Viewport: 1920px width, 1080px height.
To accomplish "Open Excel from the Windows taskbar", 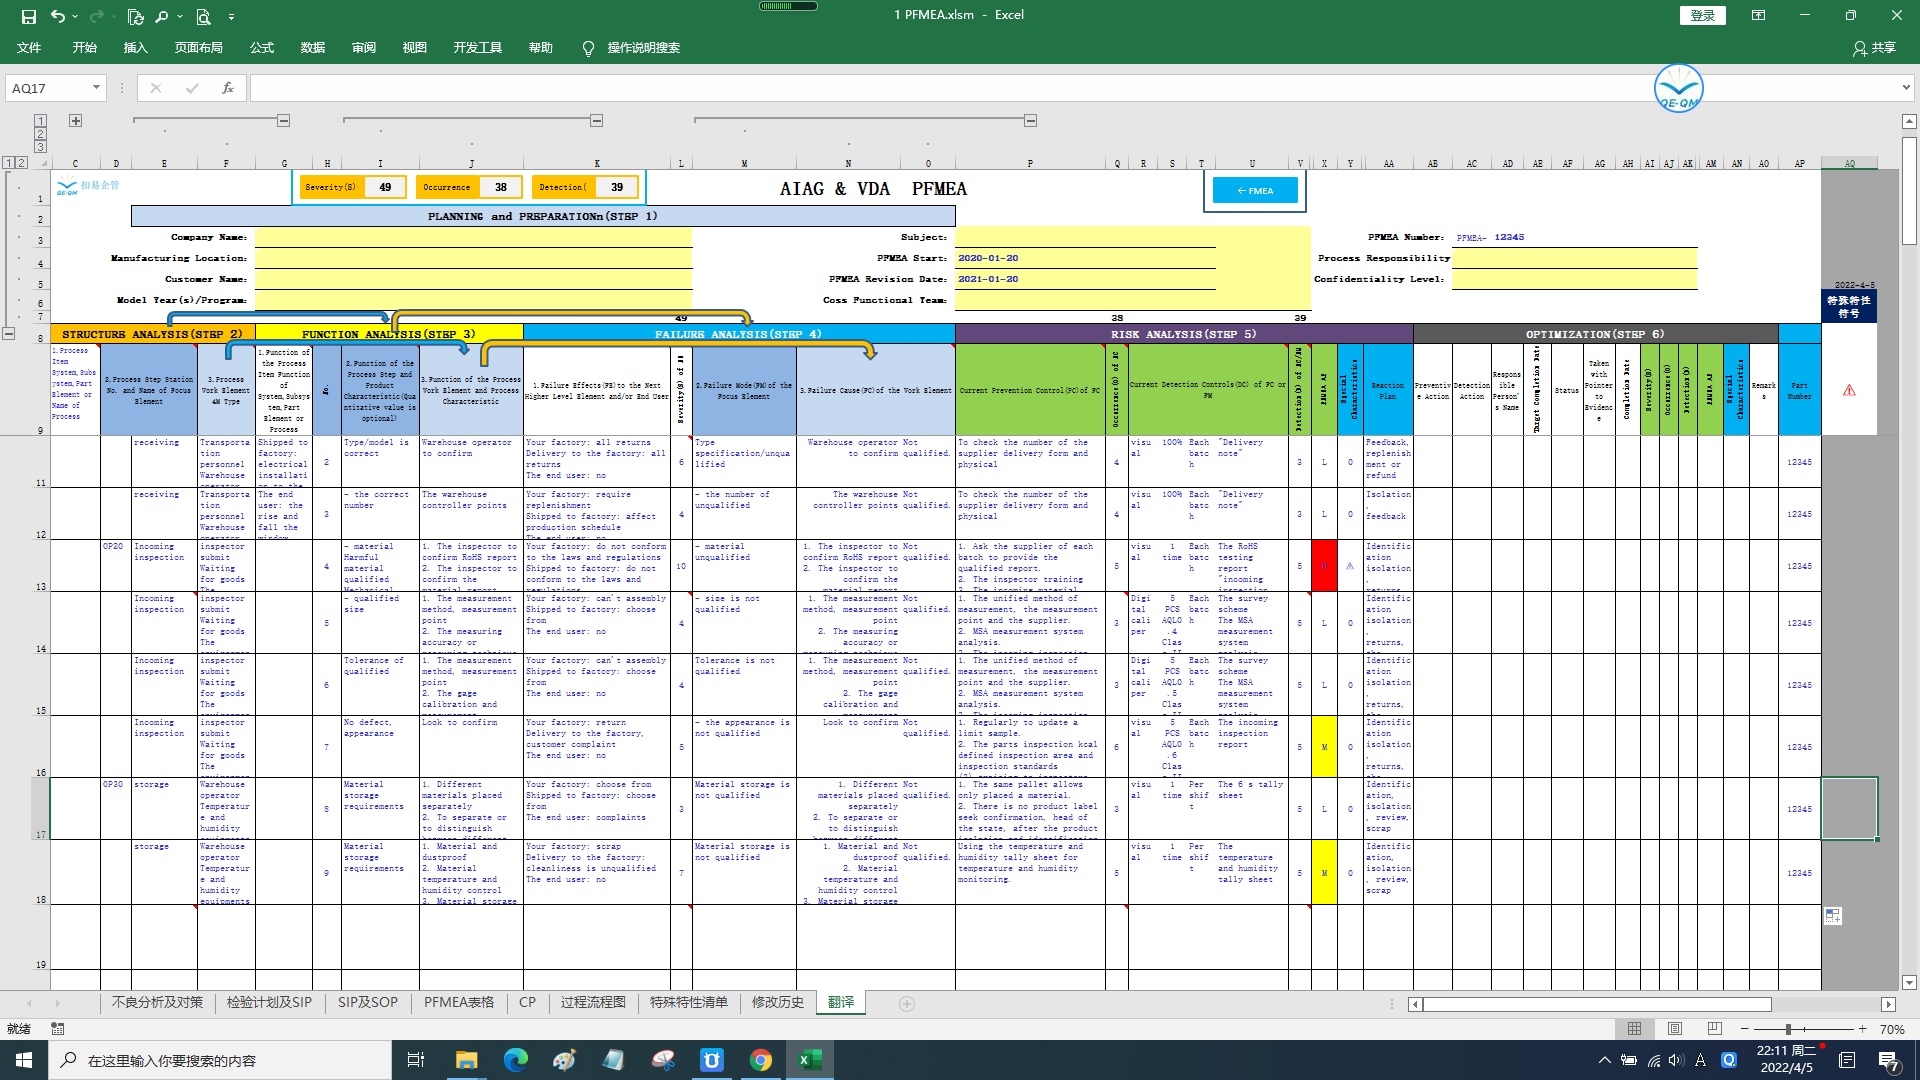I will pos(809,1060).
